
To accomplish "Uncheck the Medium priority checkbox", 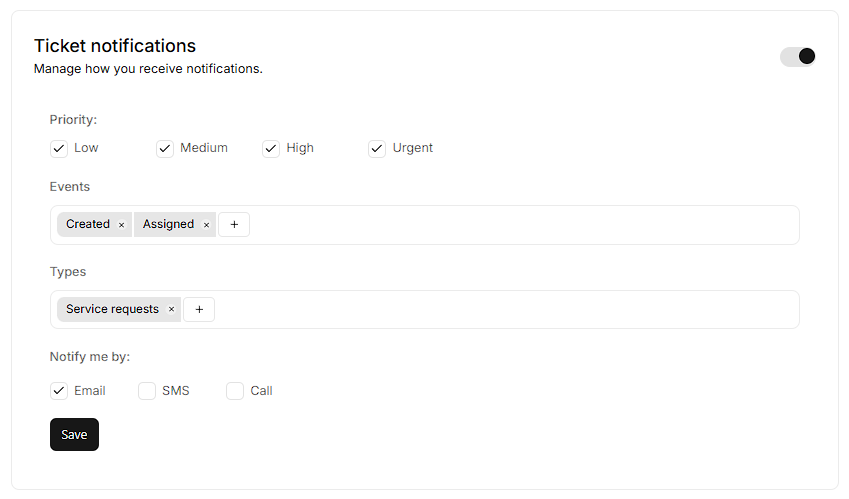I will [x=165, y=149].
